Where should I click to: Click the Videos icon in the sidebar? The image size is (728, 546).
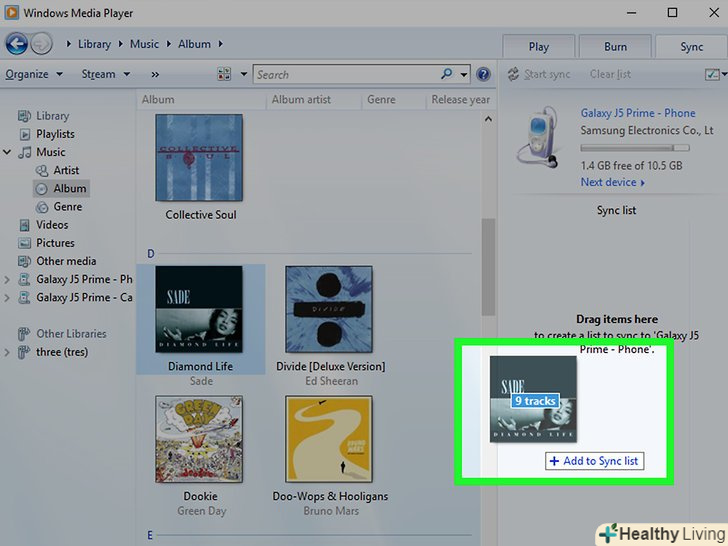(x=25, y=225)
